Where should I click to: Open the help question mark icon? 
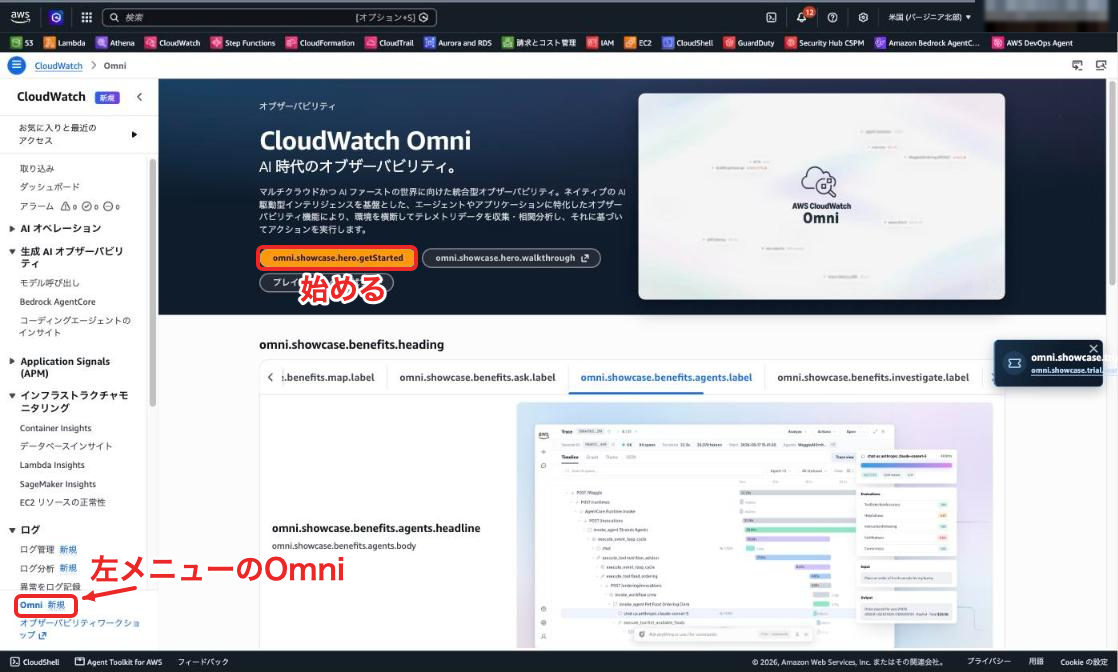pos(832,17)
